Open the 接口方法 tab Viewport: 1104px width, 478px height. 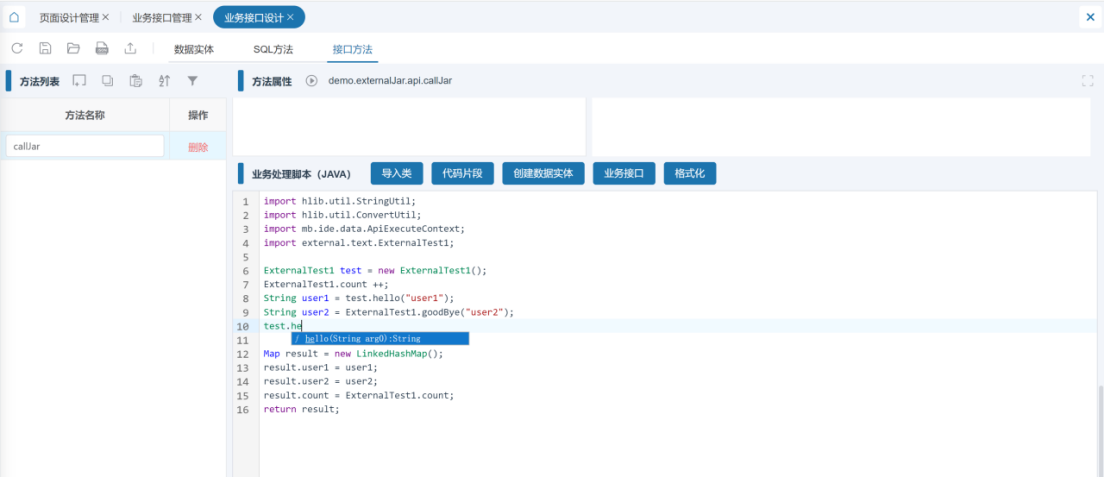coord(352,49)
